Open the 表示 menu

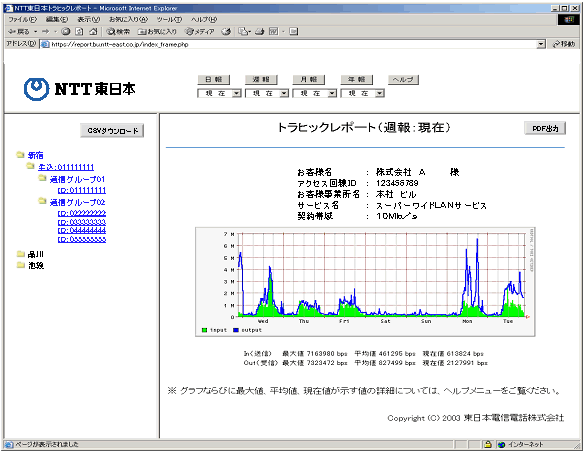coord(88,19)
